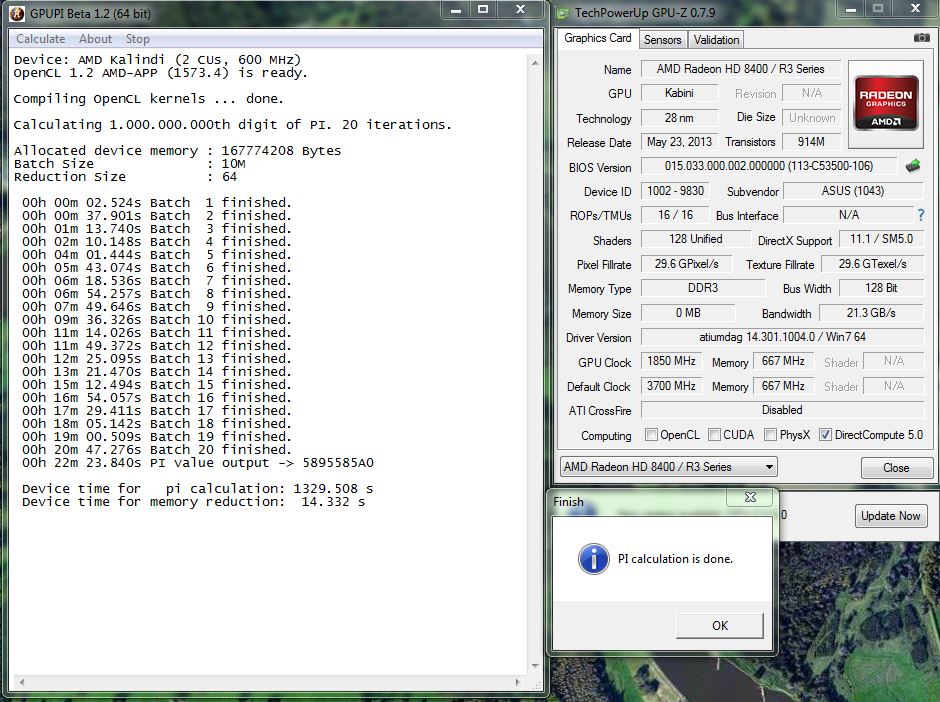Click 'Allocated device memory : 167774208 Bytes'
The width and height of the screenshot is (940, 702).
177,150
